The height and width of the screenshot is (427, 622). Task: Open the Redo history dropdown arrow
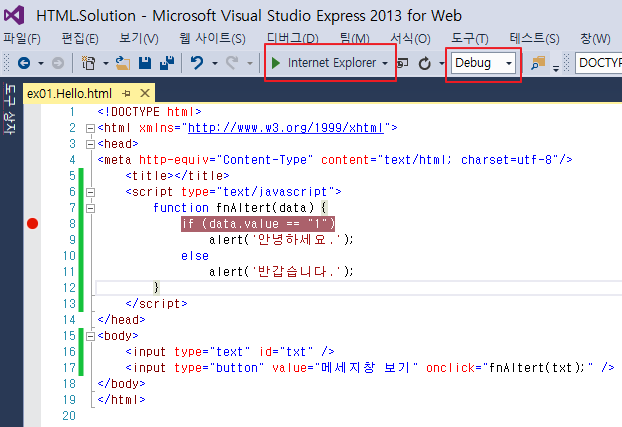250,63
